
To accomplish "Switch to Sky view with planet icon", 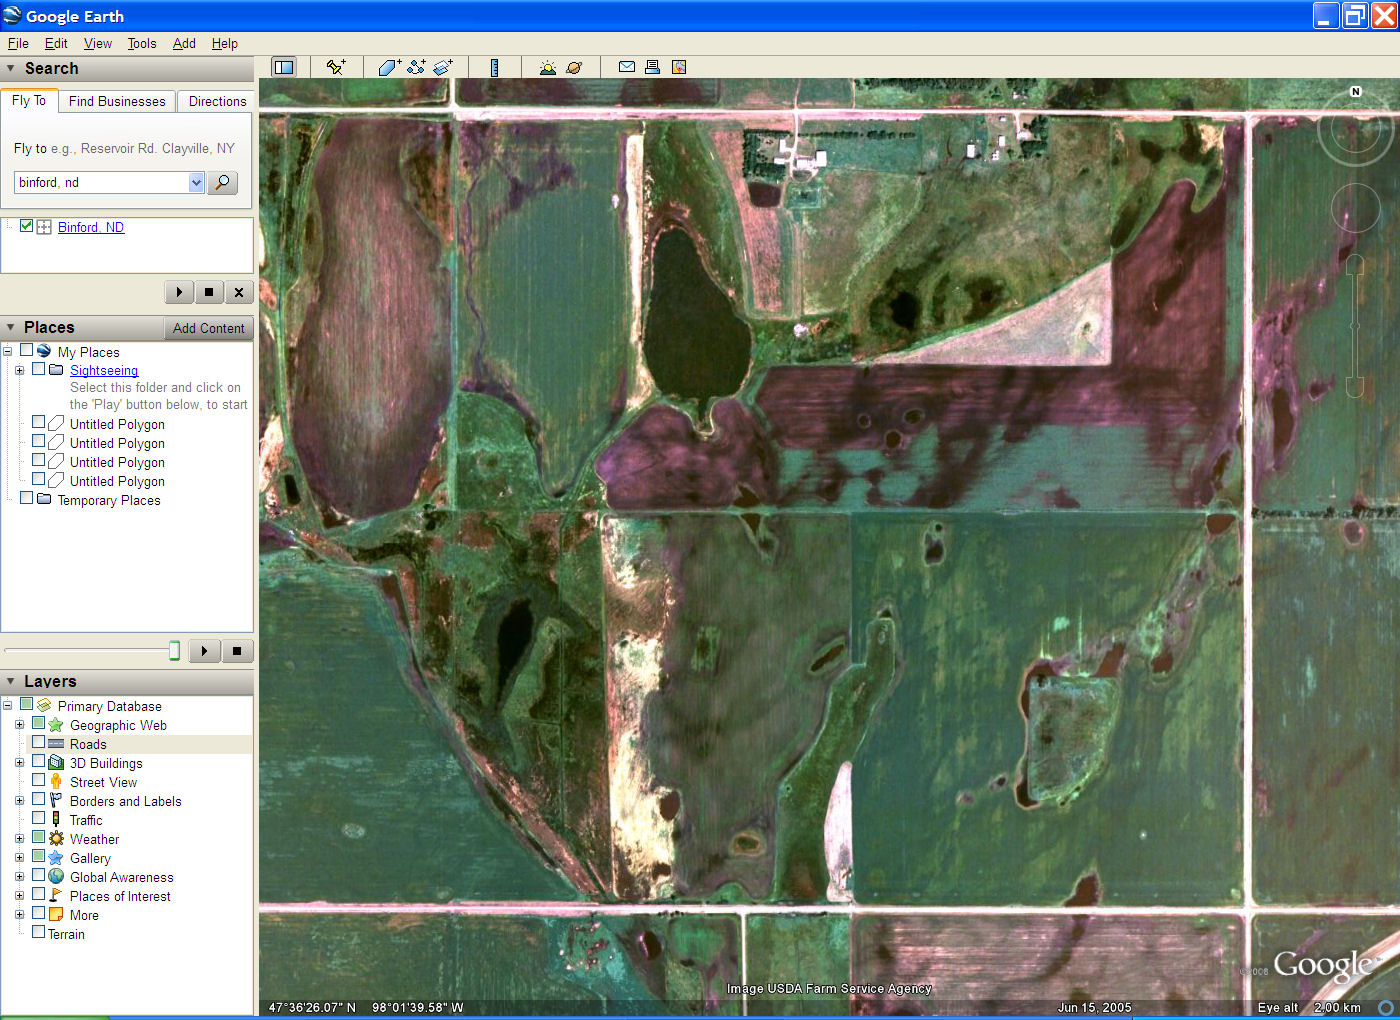I will tap(574, 67).
